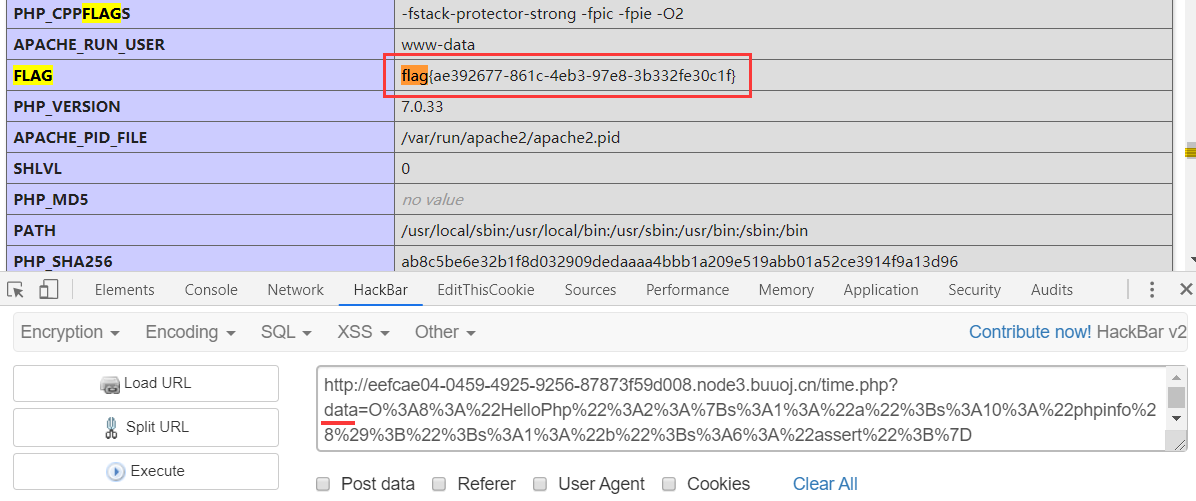Switch to the Sources tab
Image resolution: width=1196 pixels, height=501 pixels.
pos(590,290)
